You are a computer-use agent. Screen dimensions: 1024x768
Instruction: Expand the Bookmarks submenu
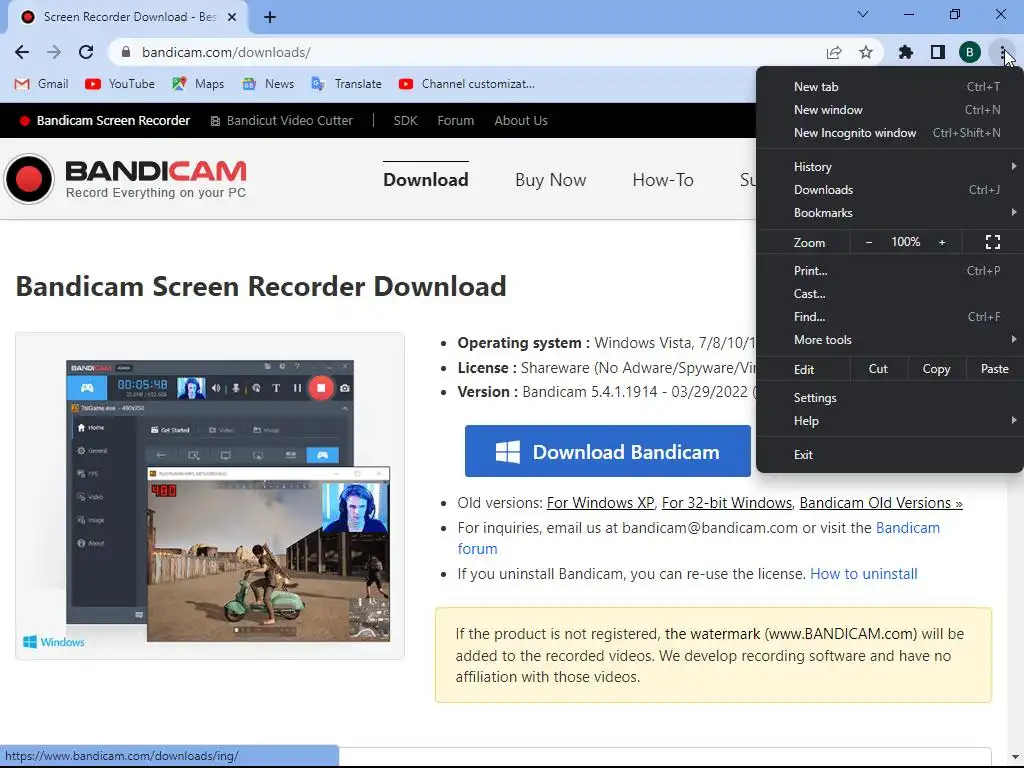point(889,212)
